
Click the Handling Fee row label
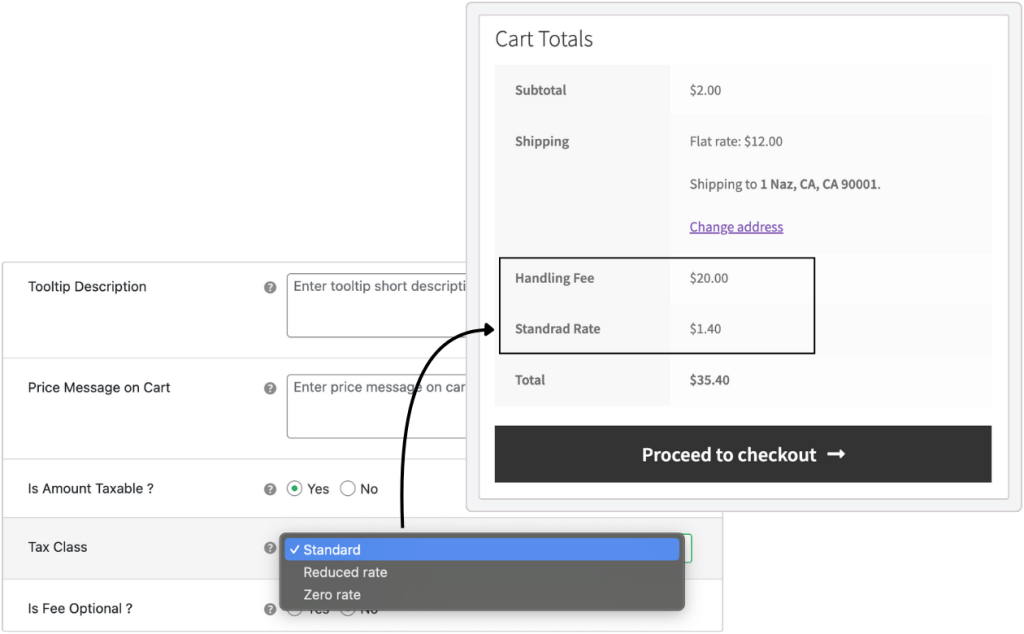[x=554, y=278]
